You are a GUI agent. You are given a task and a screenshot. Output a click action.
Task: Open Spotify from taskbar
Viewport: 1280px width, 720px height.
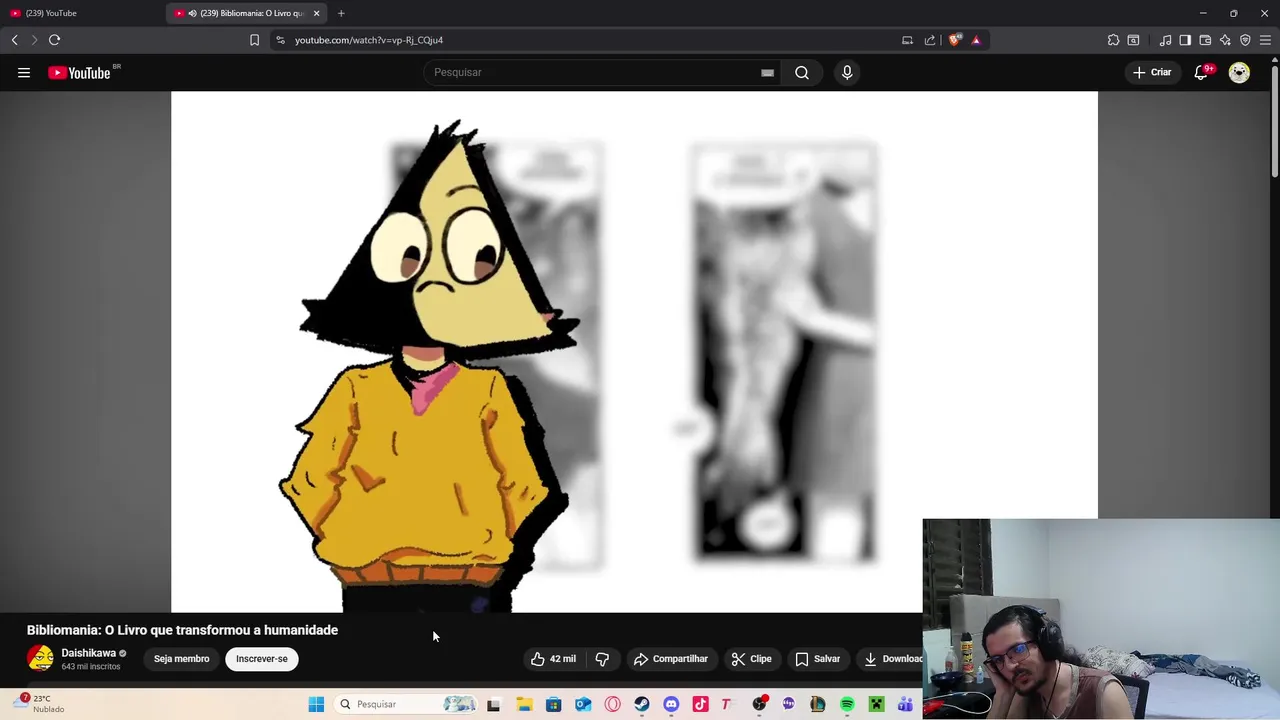click(847, 705)
